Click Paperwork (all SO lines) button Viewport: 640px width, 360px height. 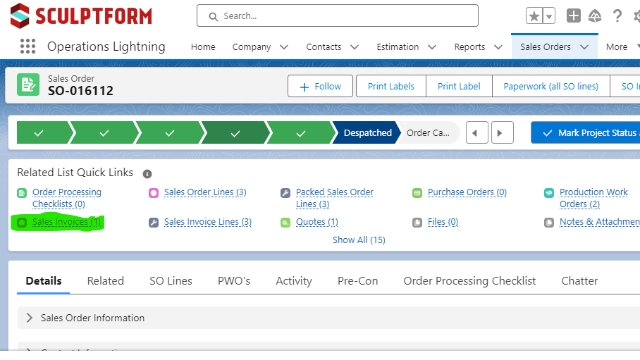click(x=551, y=86)
